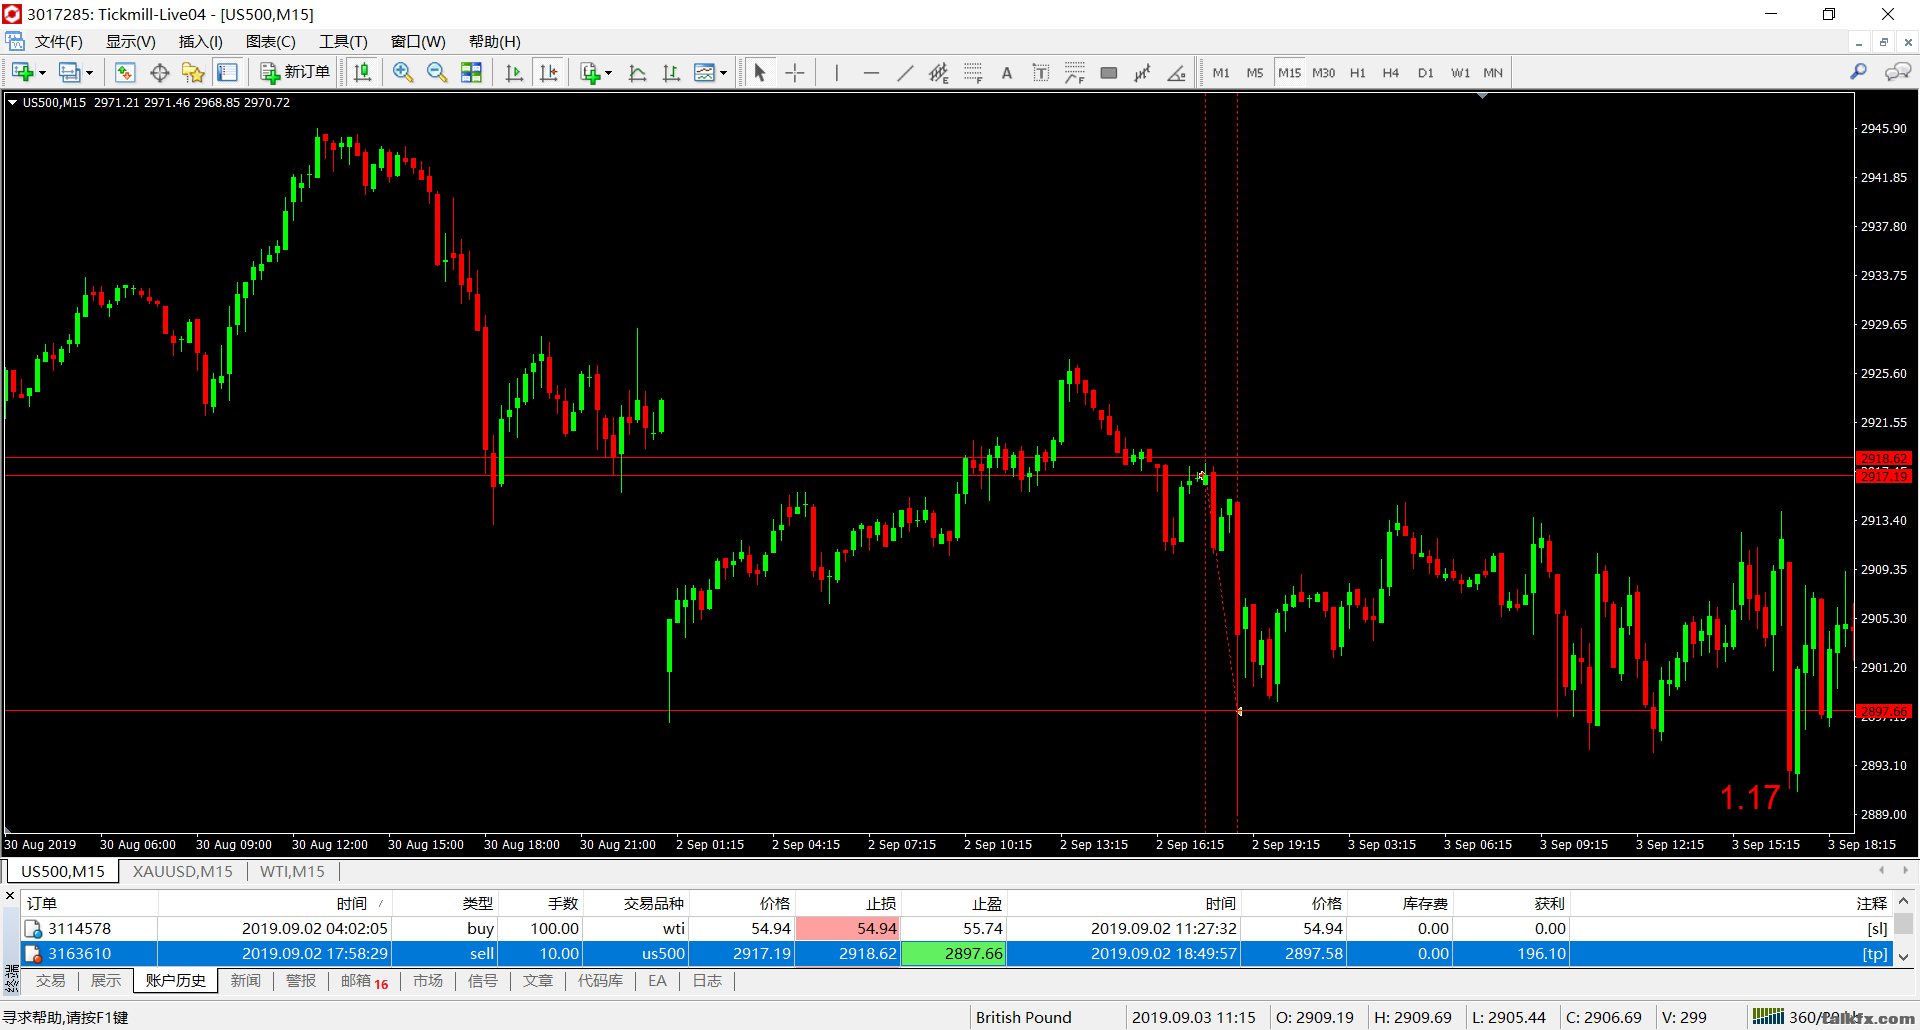Insert a text label box
The image size is (1920, 1030).
point(1041,72)
